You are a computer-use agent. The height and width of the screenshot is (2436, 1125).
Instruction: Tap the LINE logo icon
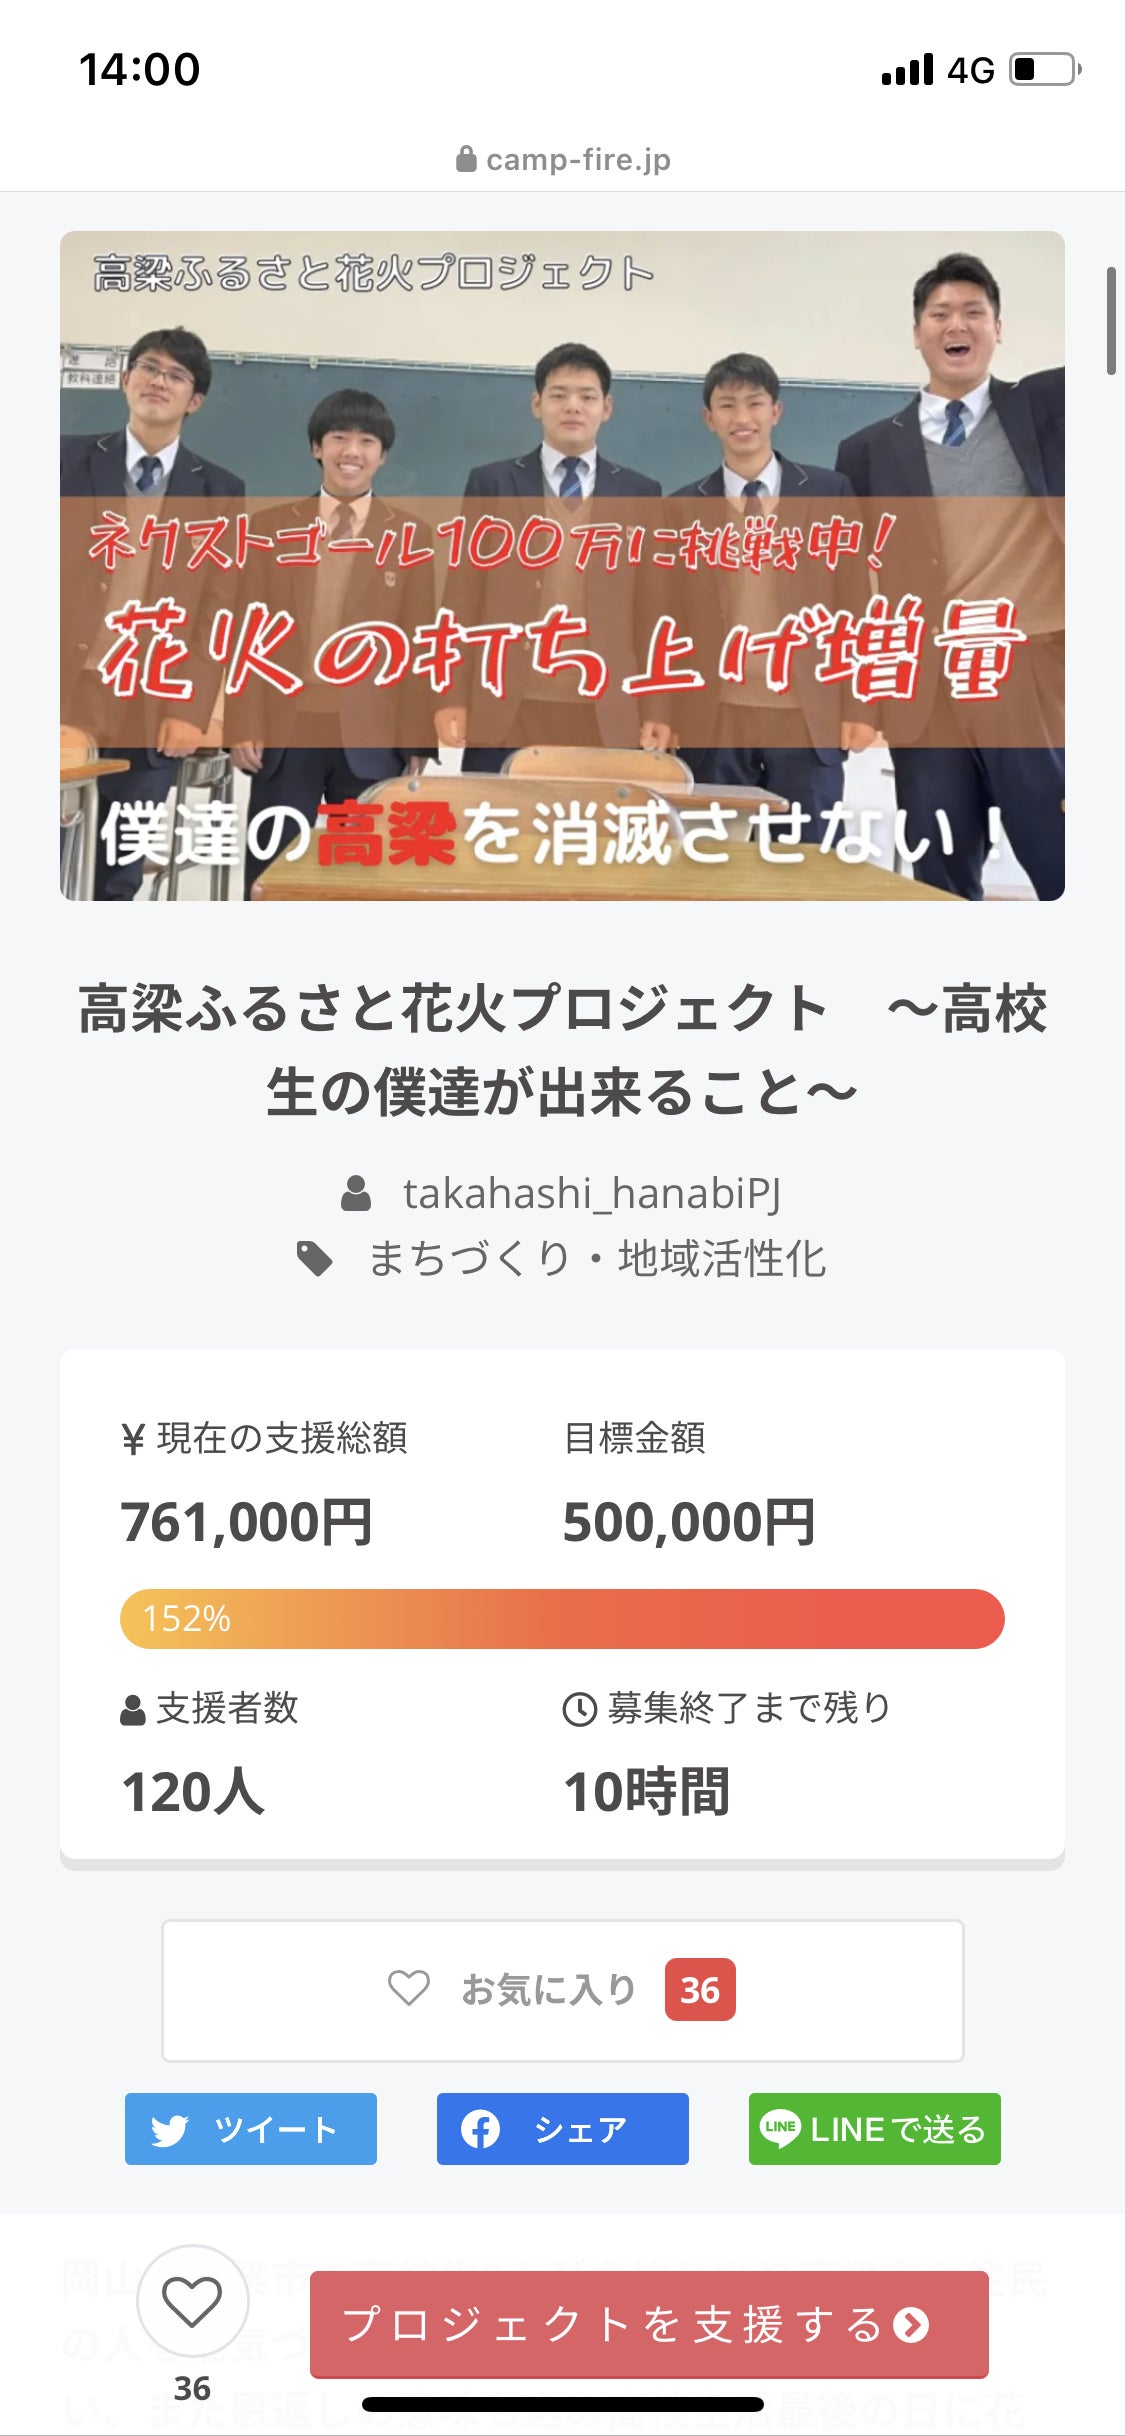(x=780, y=2128)
